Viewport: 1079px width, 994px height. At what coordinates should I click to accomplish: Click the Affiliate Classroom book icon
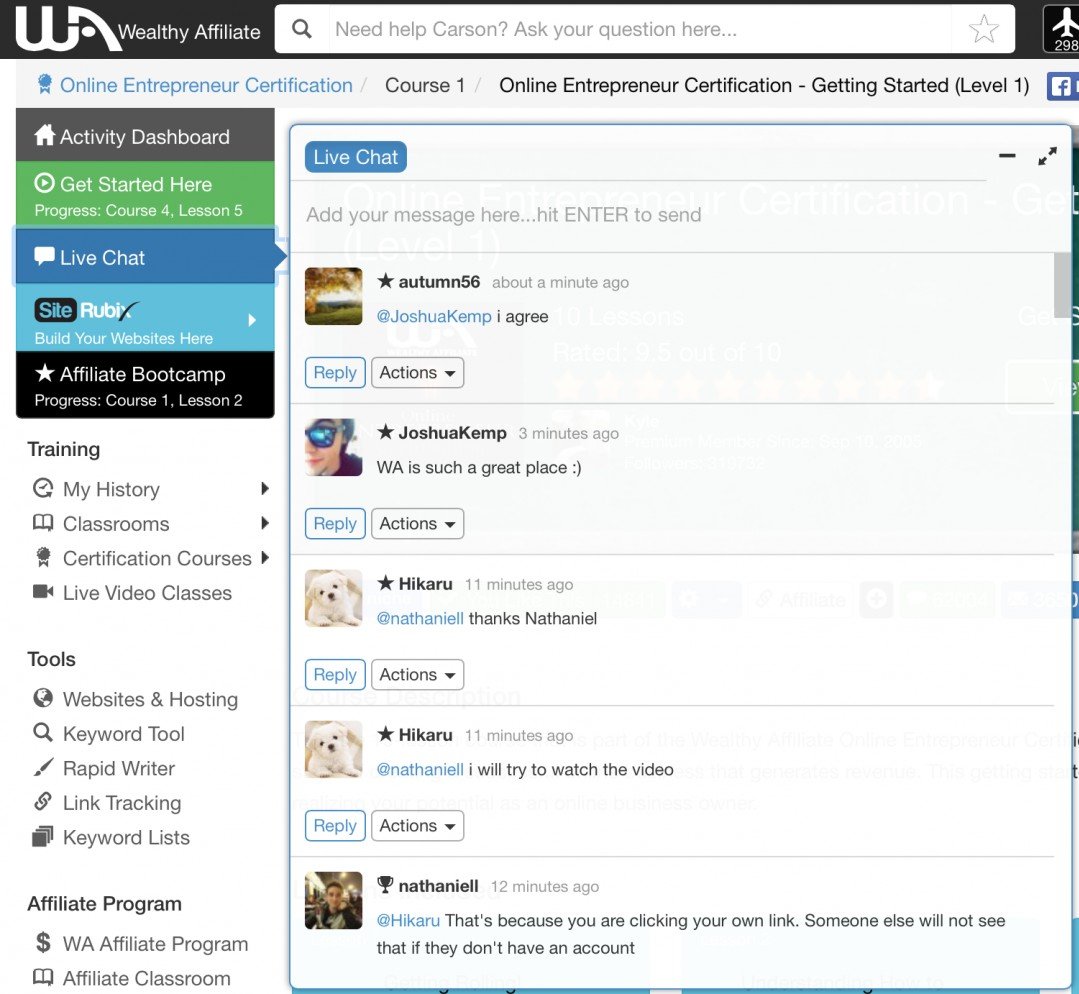click(x=43, y=977)
